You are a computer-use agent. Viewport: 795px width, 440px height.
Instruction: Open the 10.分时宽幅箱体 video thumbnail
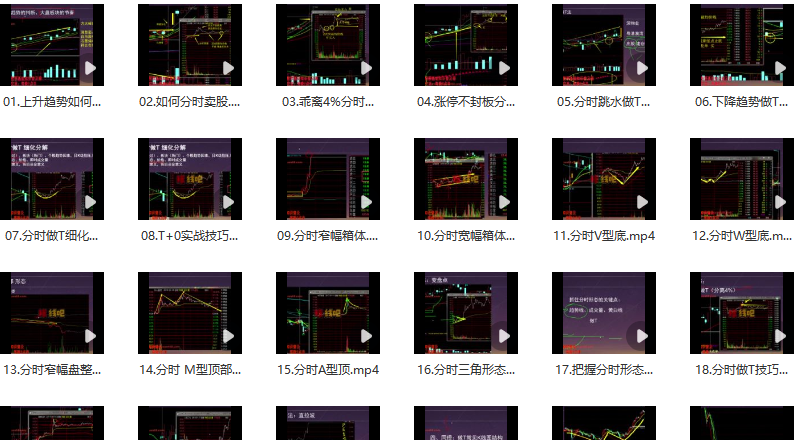click(x=466, y=179)
